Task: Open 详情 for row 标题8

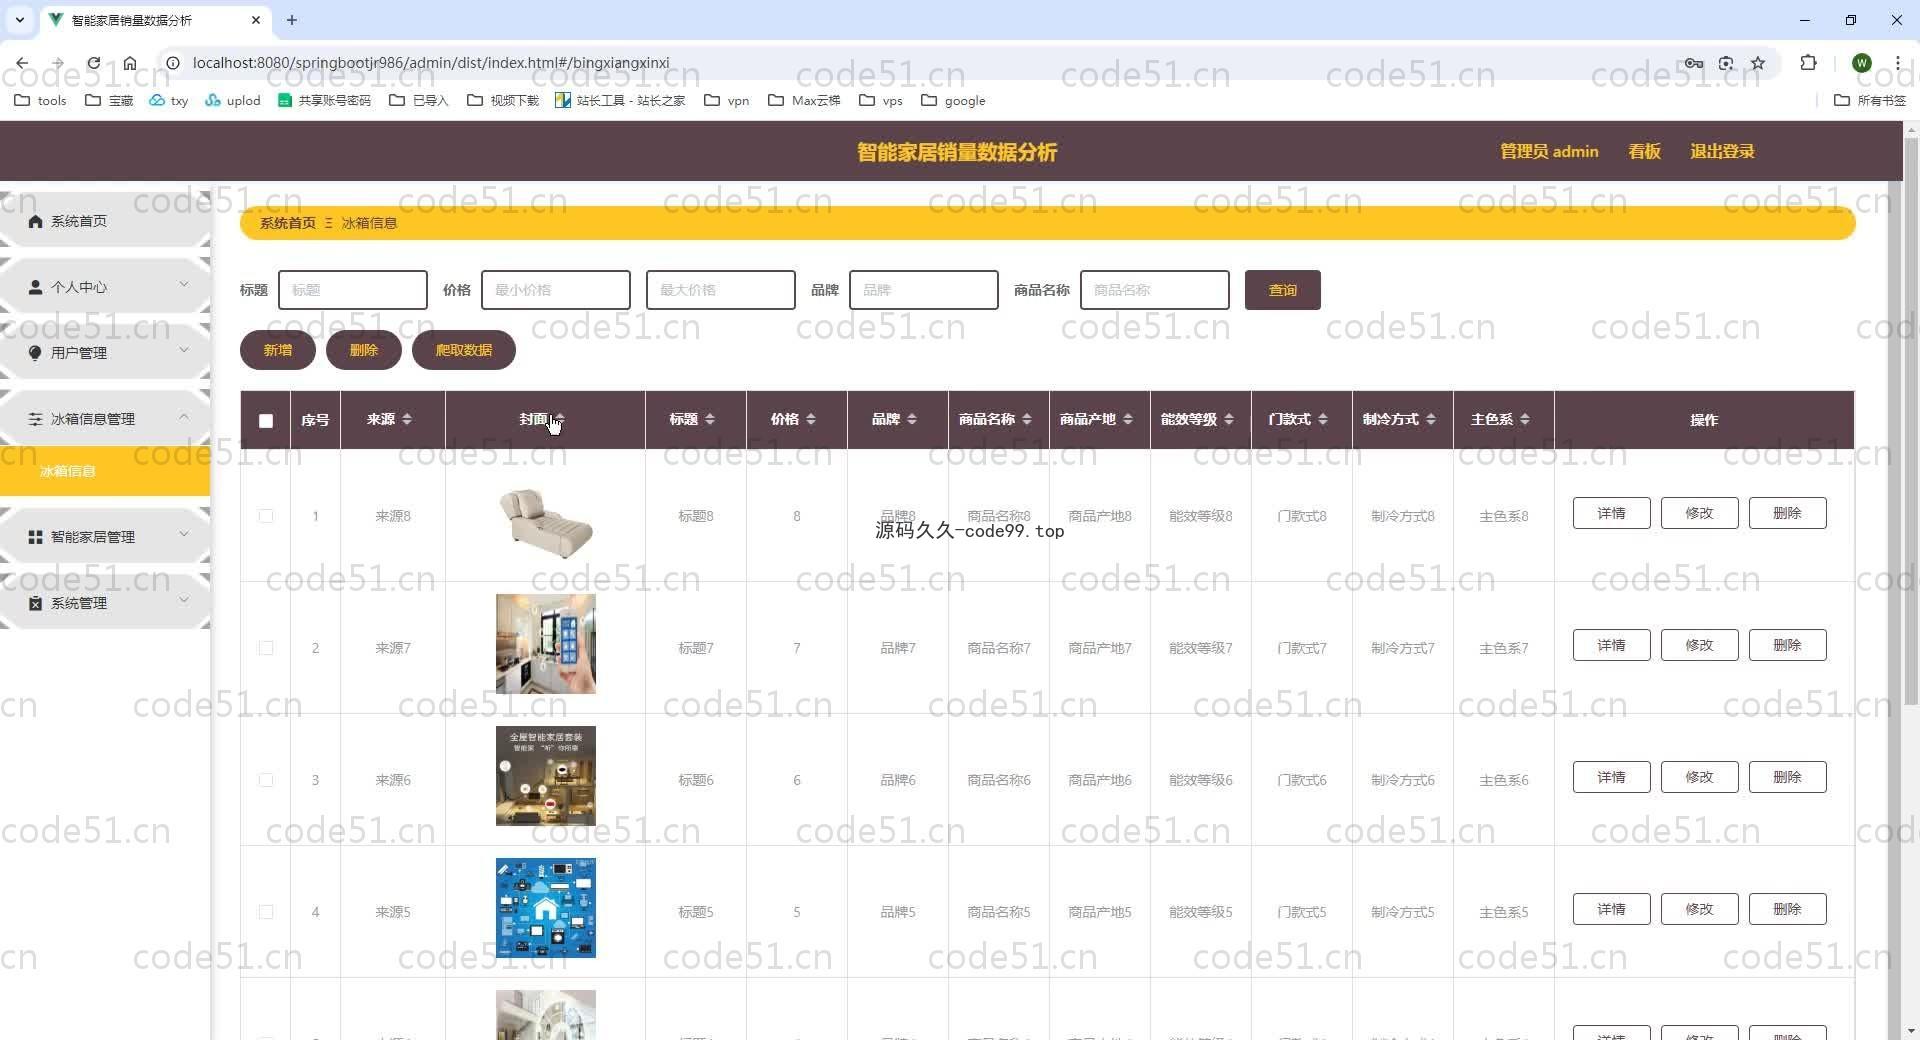Action: (x=1611, y=513)
